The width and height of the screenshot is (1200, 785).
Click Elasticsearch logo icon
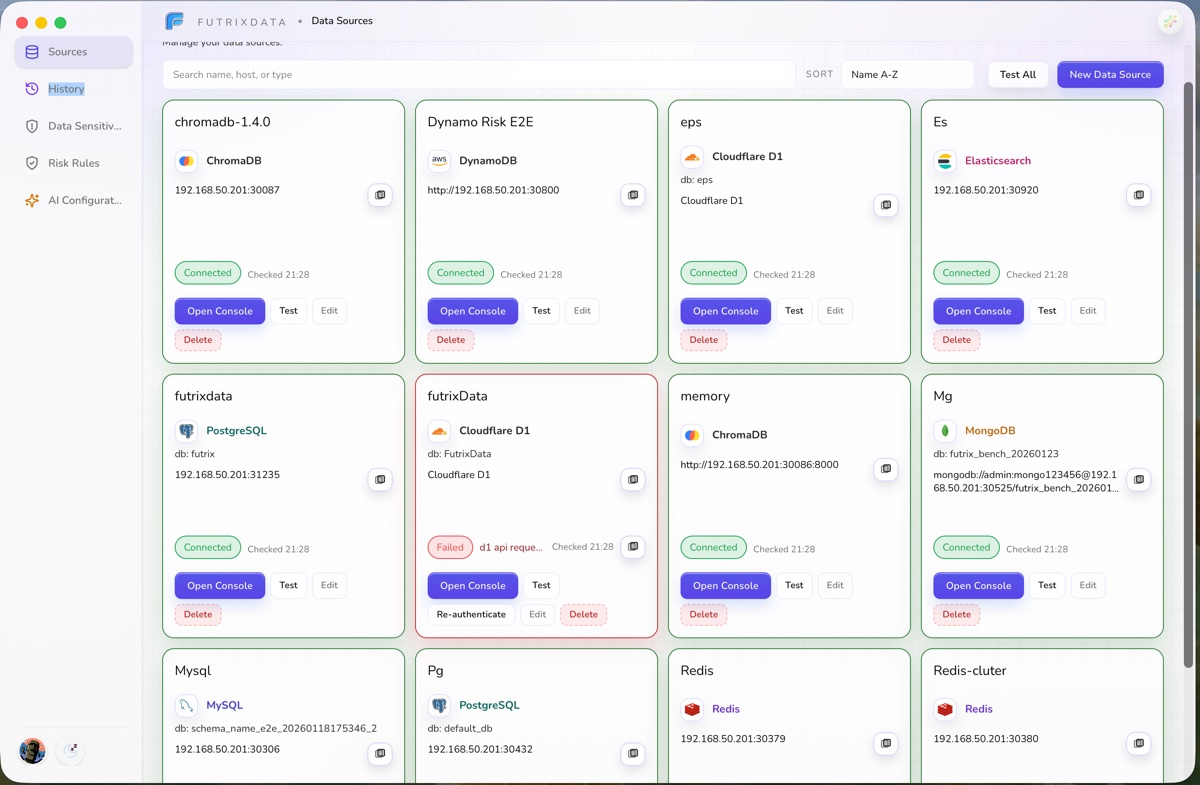coord(945,161)
